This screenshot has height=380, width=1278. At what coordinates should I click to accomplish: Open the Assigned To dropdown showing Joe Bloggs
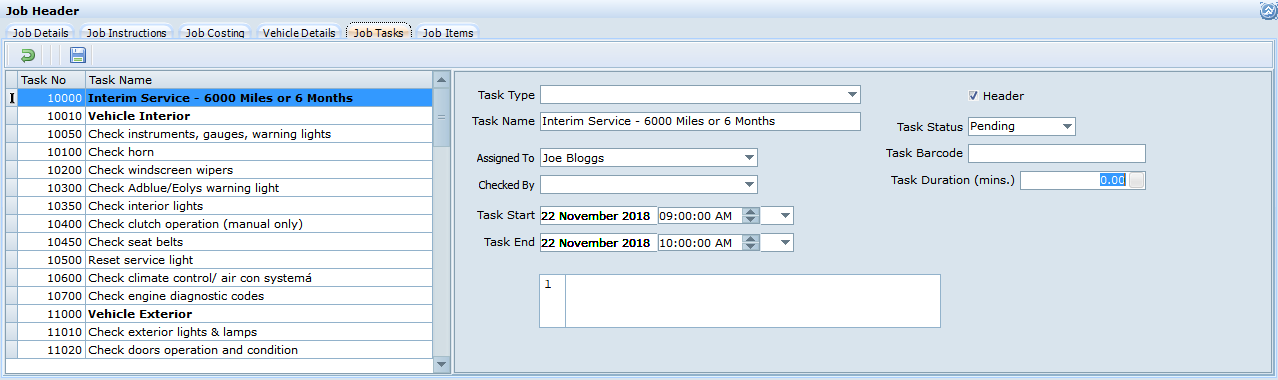click(x=749, y=158)
